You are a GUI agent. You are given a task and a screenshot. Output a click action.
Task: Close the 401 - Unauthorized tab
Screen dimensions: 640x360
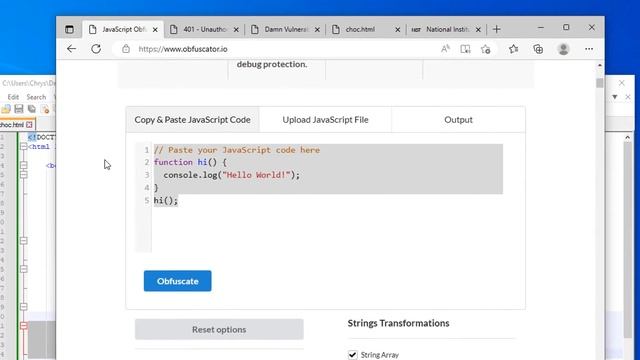[236, 29]
